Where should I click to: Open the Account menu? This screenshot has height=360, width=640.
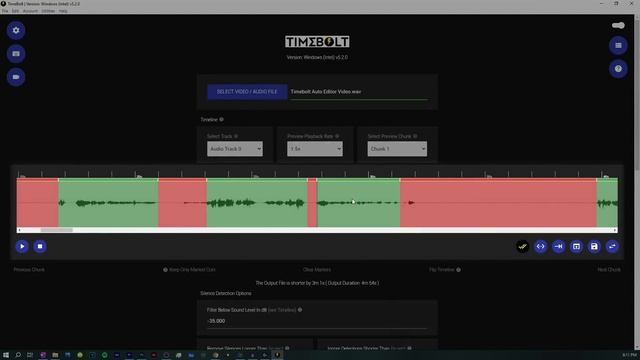30,11
